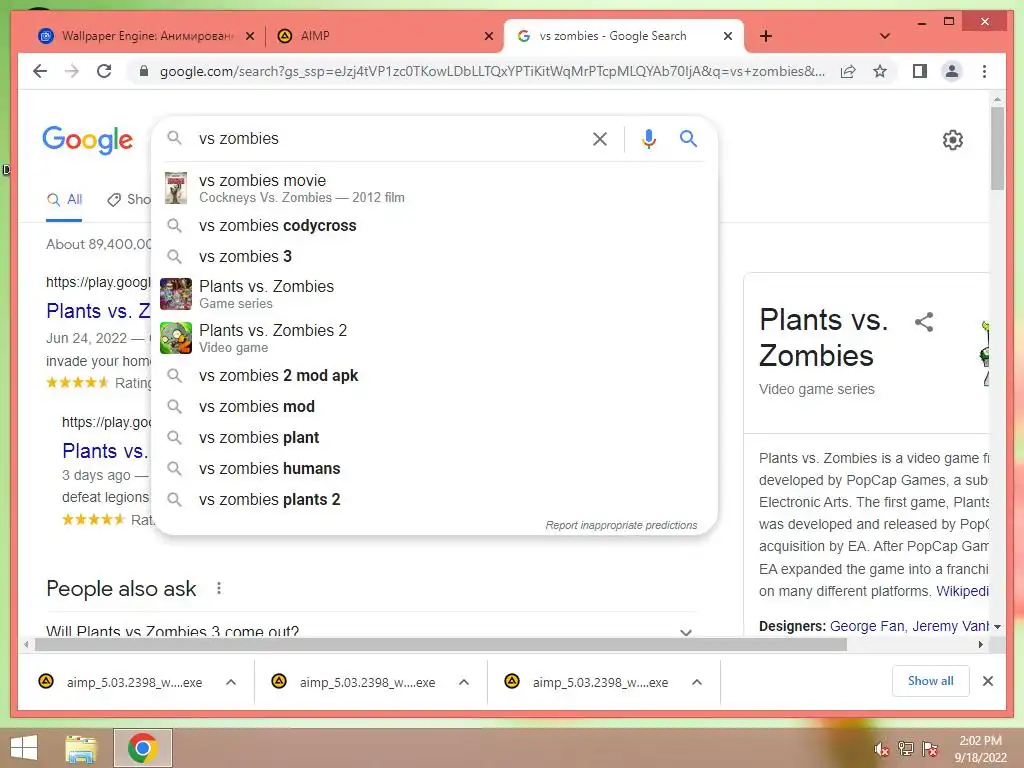This screenshot has width=1024, height=768.
Task: Switch to the Wallpaper Engine tab
Action: coord(145,36)
